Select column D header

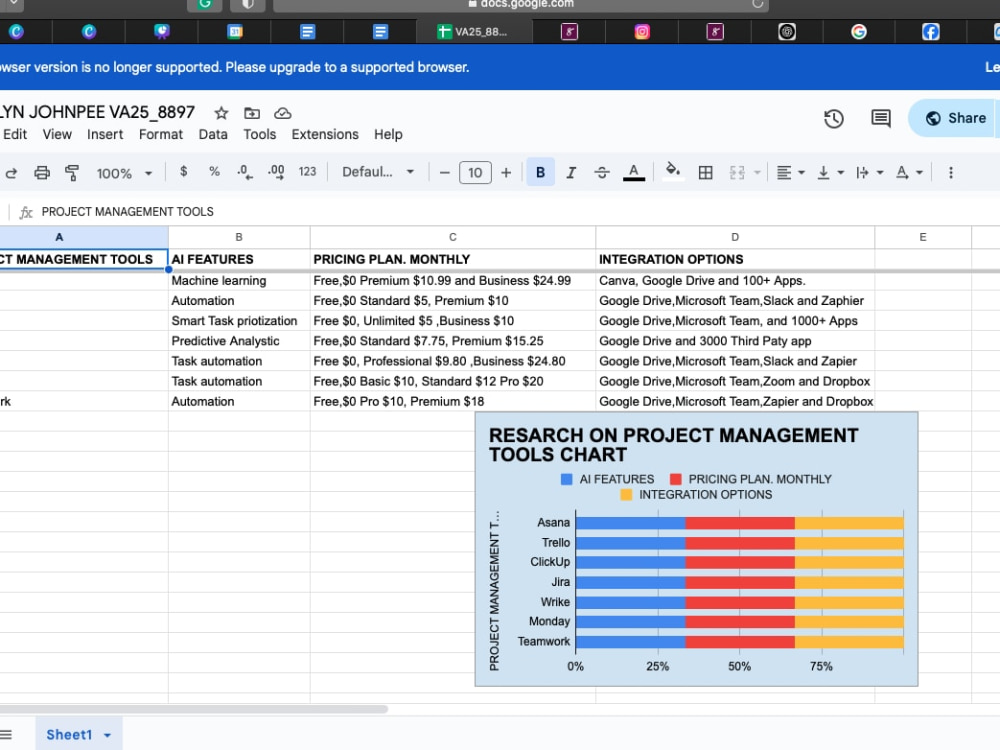(735, 237)
